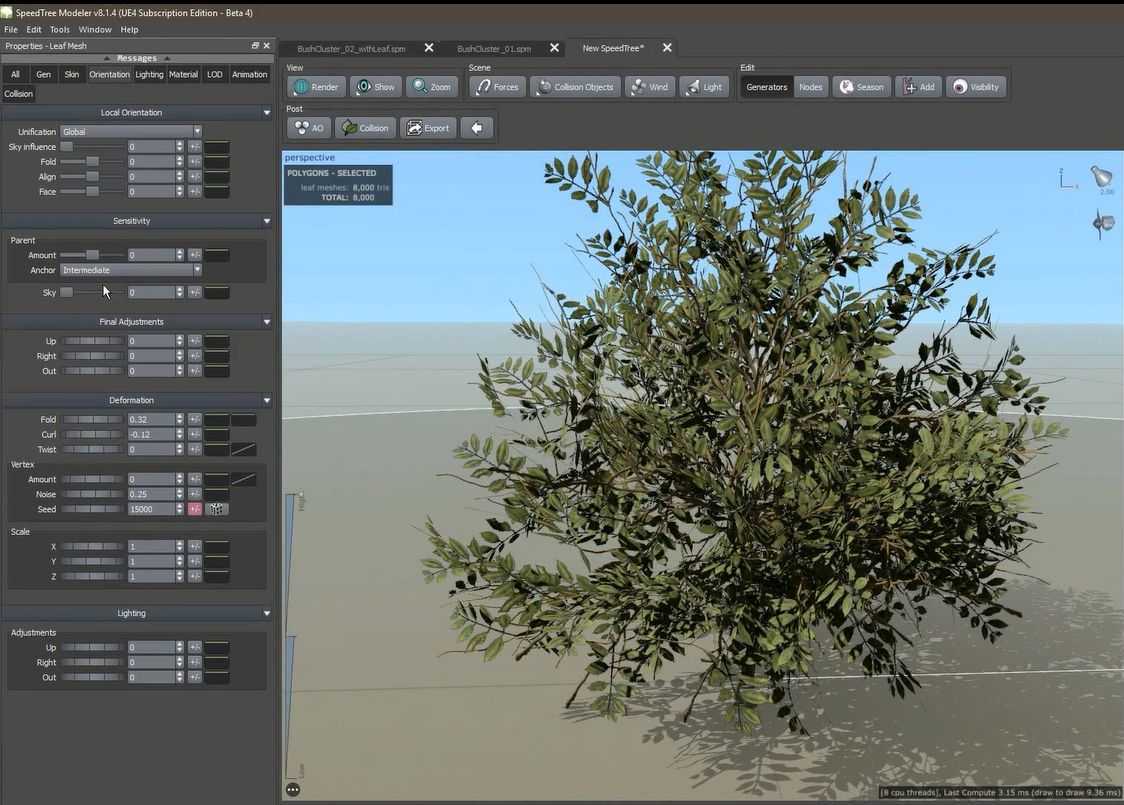This screenshot has height=805, width=1124.
Task: Click the Seed value field showing 15000
Action: tap(151, 509)
